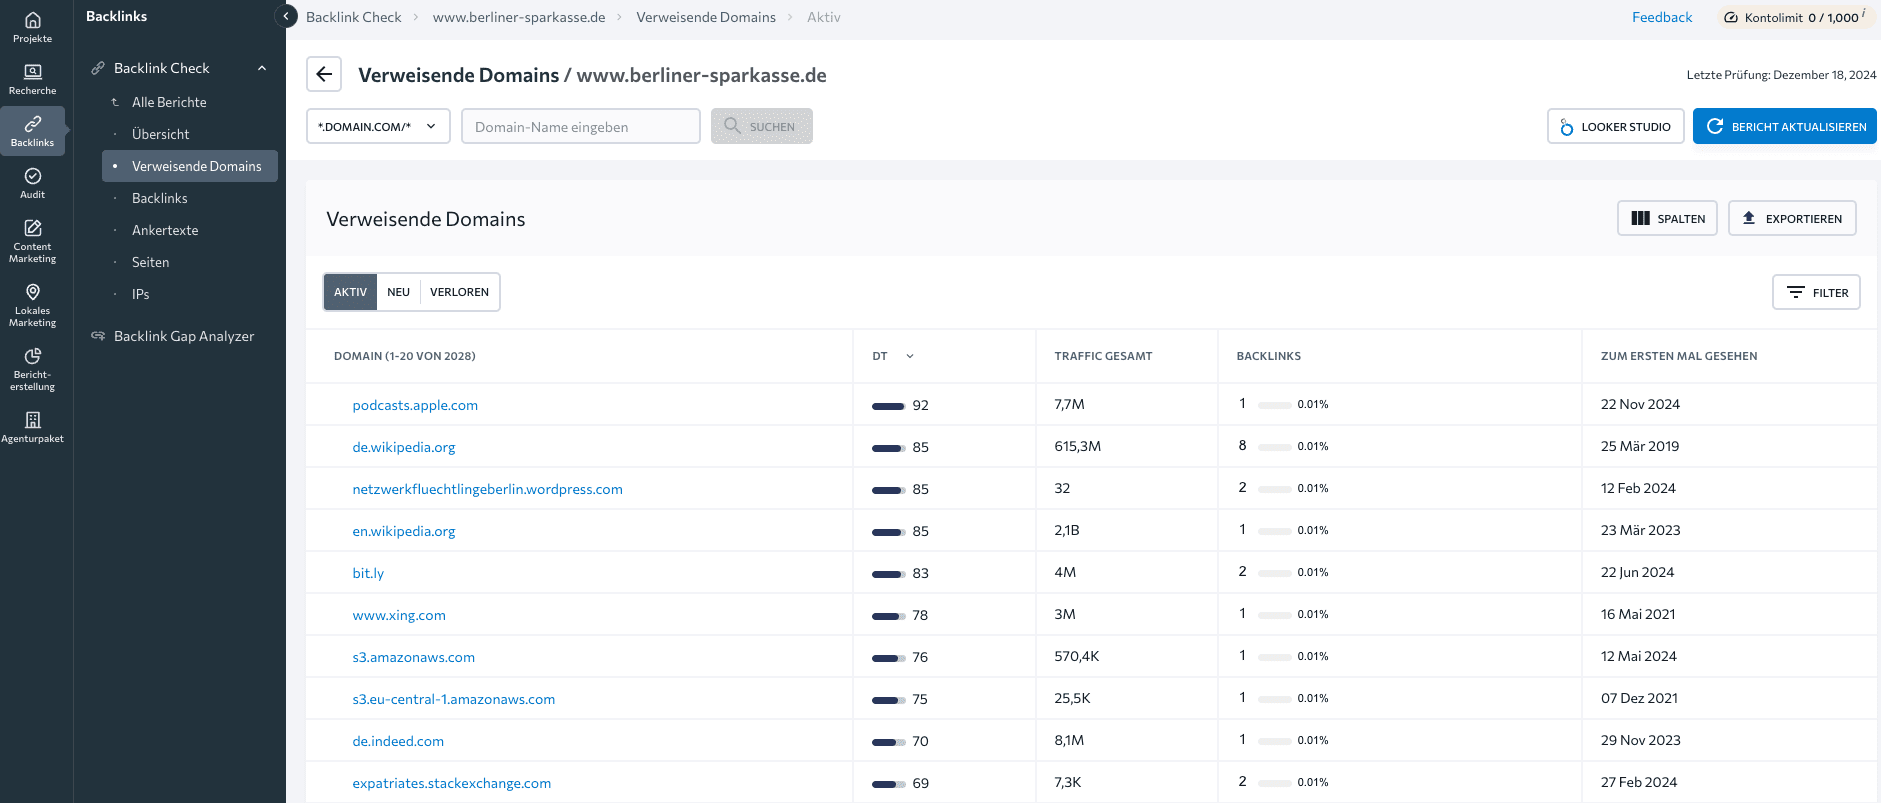
Task: Click the EXPORTIEREN button
Action: 1792,218
